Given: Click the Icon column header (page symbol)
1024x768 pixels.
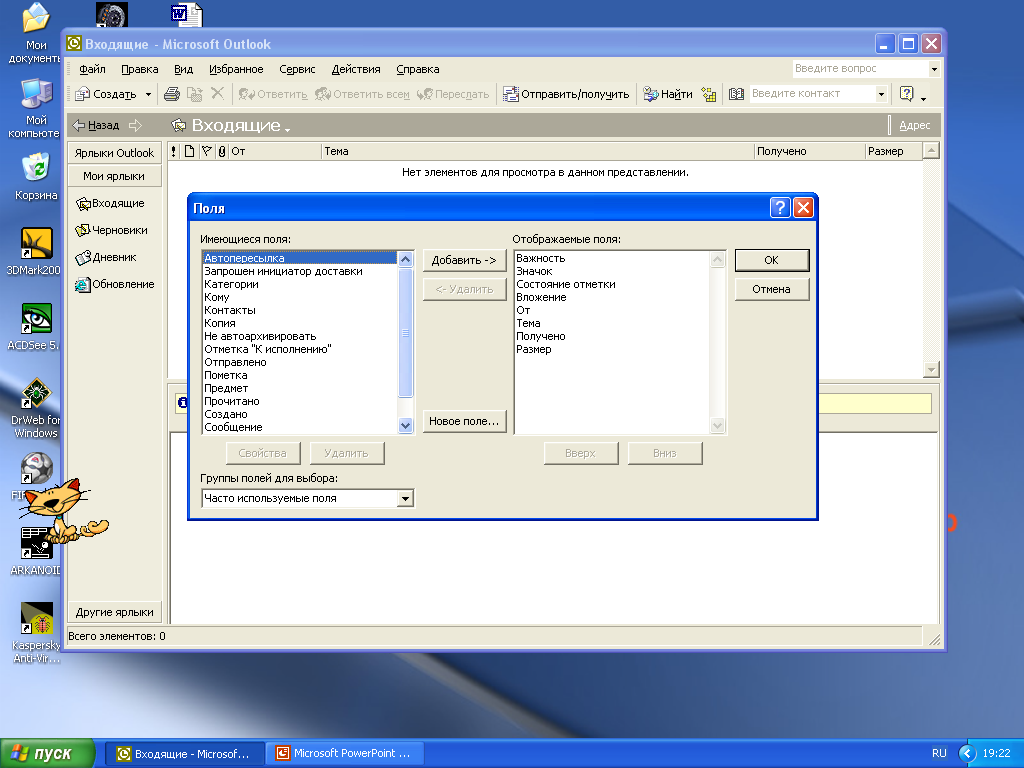Looking at the screenshot, I should 189,151.
